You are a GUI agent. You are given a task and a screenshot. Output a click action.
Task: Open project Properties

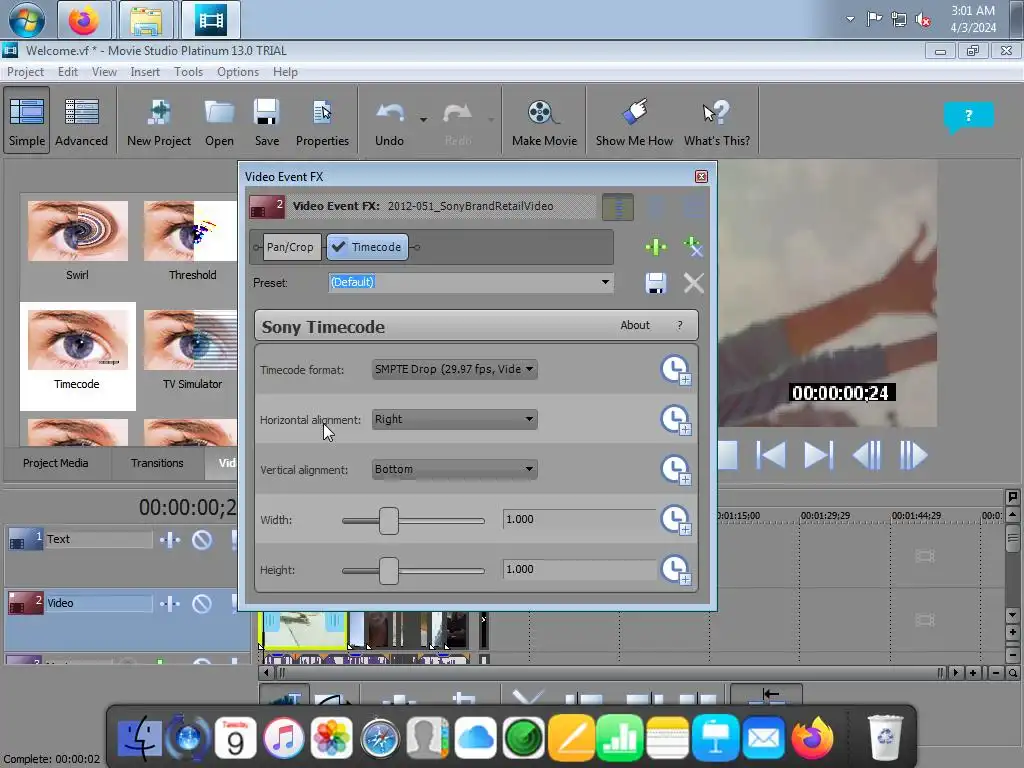322,121
